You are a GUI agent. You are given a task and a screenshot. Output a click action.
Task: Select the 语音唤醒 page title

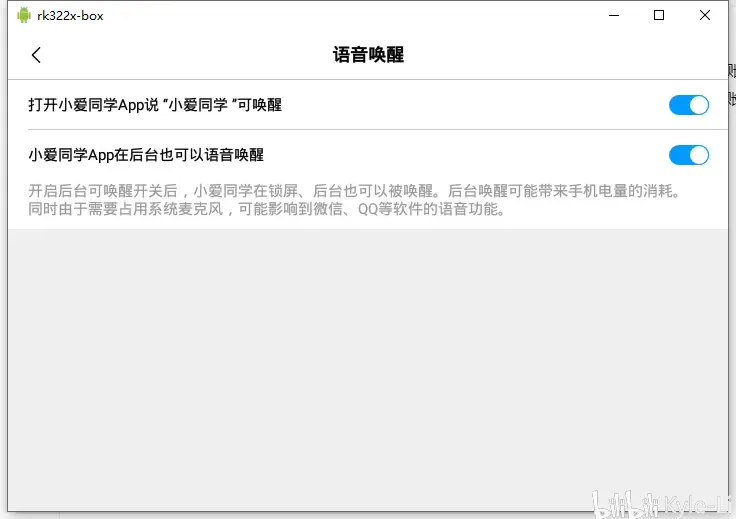point(368,55)
